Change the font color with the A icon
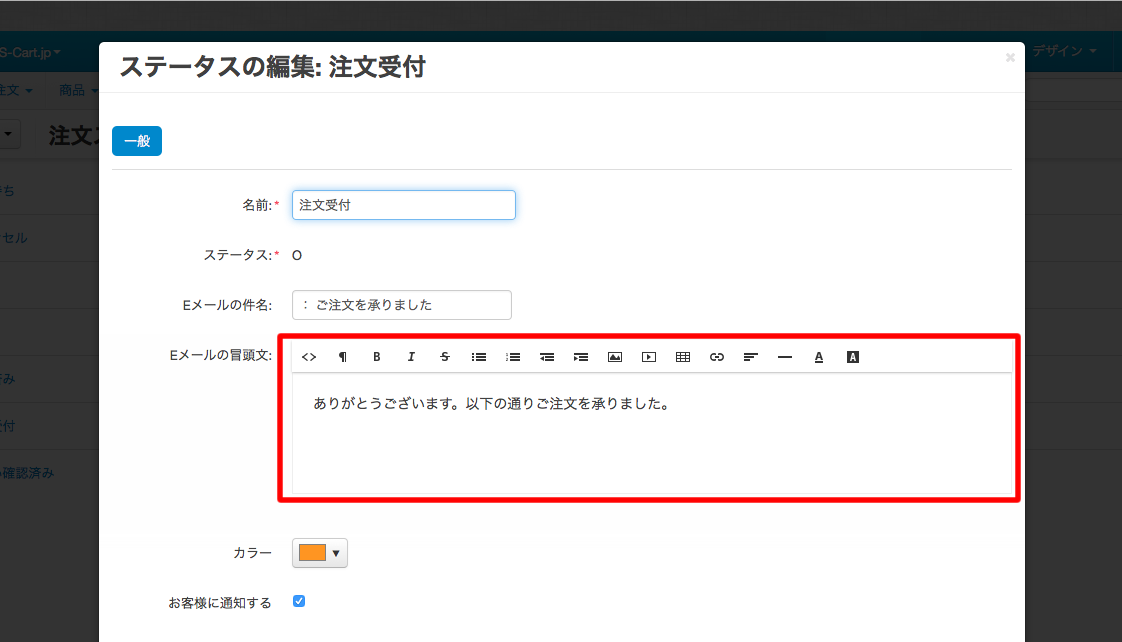Screen dimensions: 1122x642 [x=819, y=357]
